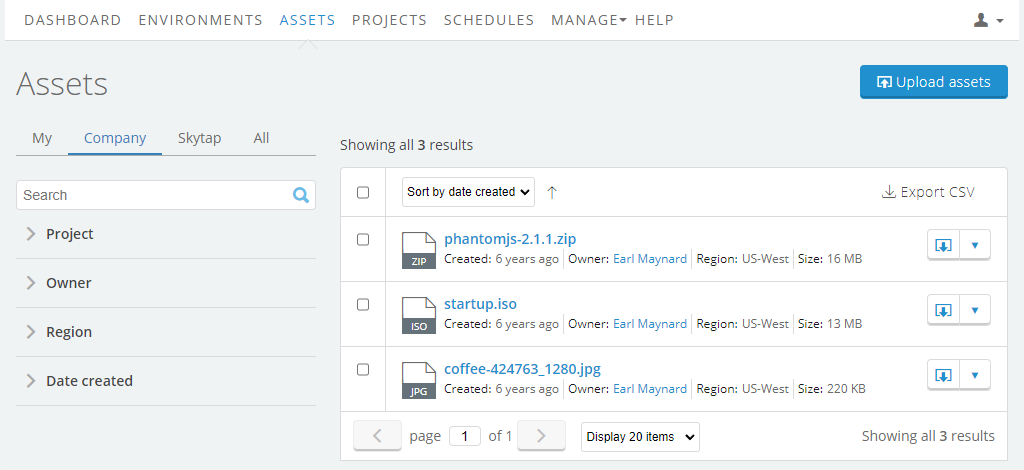Screen dimensions: 1024x470
Task: Click the Upload assets button
Action: click(x=934, y=82)
